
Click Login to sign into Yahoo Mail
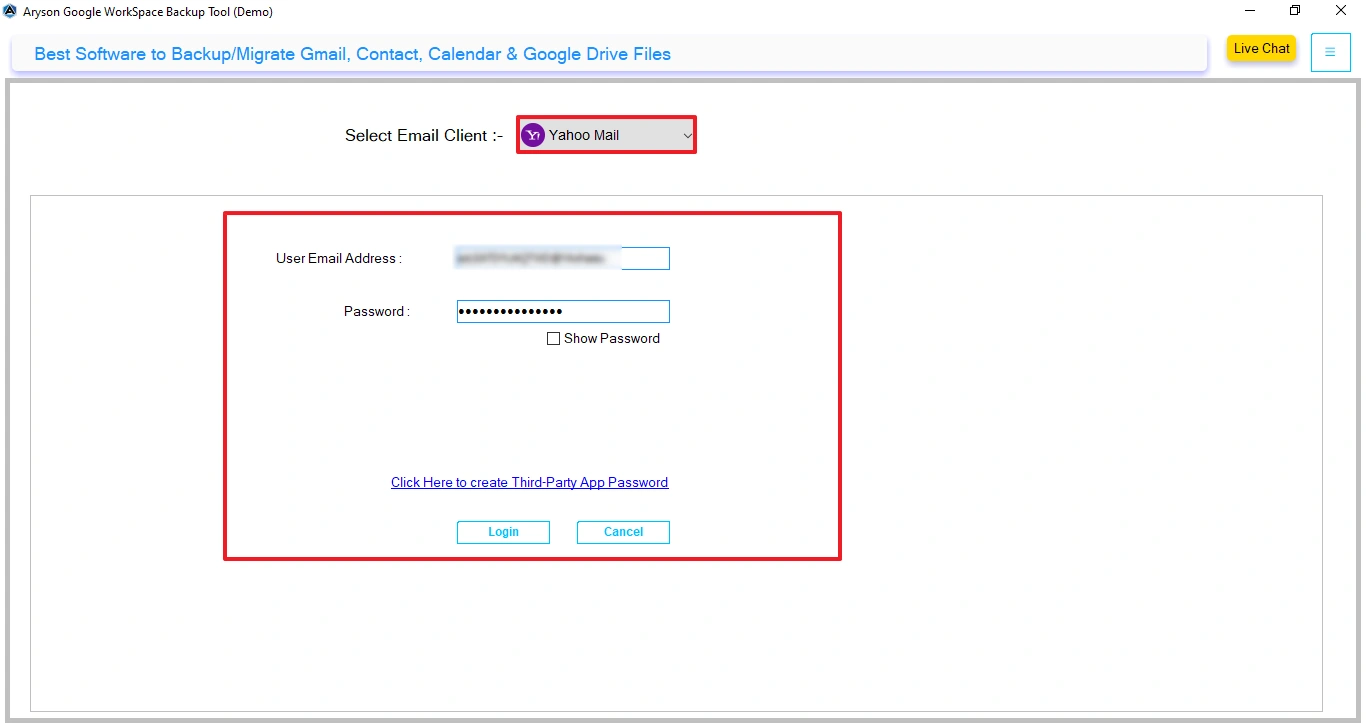coord(503,532)
